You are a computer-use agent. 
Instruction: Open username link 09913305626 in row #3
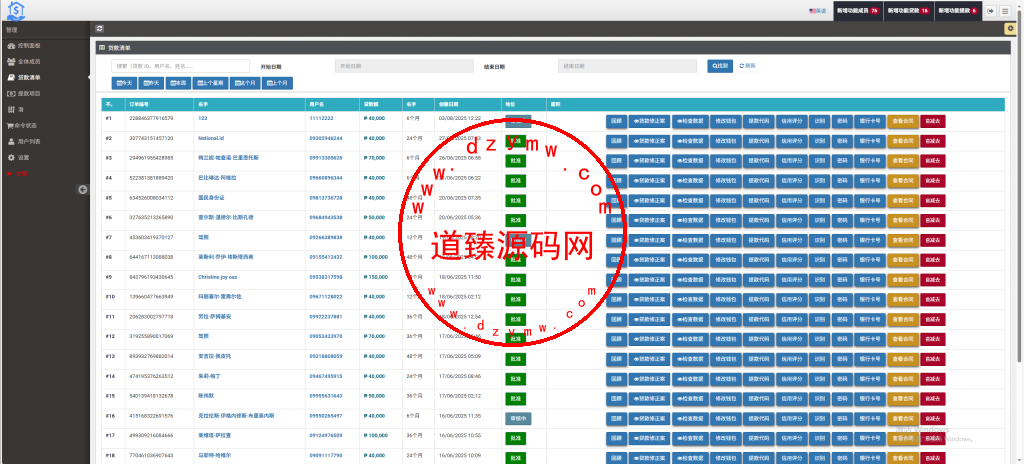click(x=325, y=157)
